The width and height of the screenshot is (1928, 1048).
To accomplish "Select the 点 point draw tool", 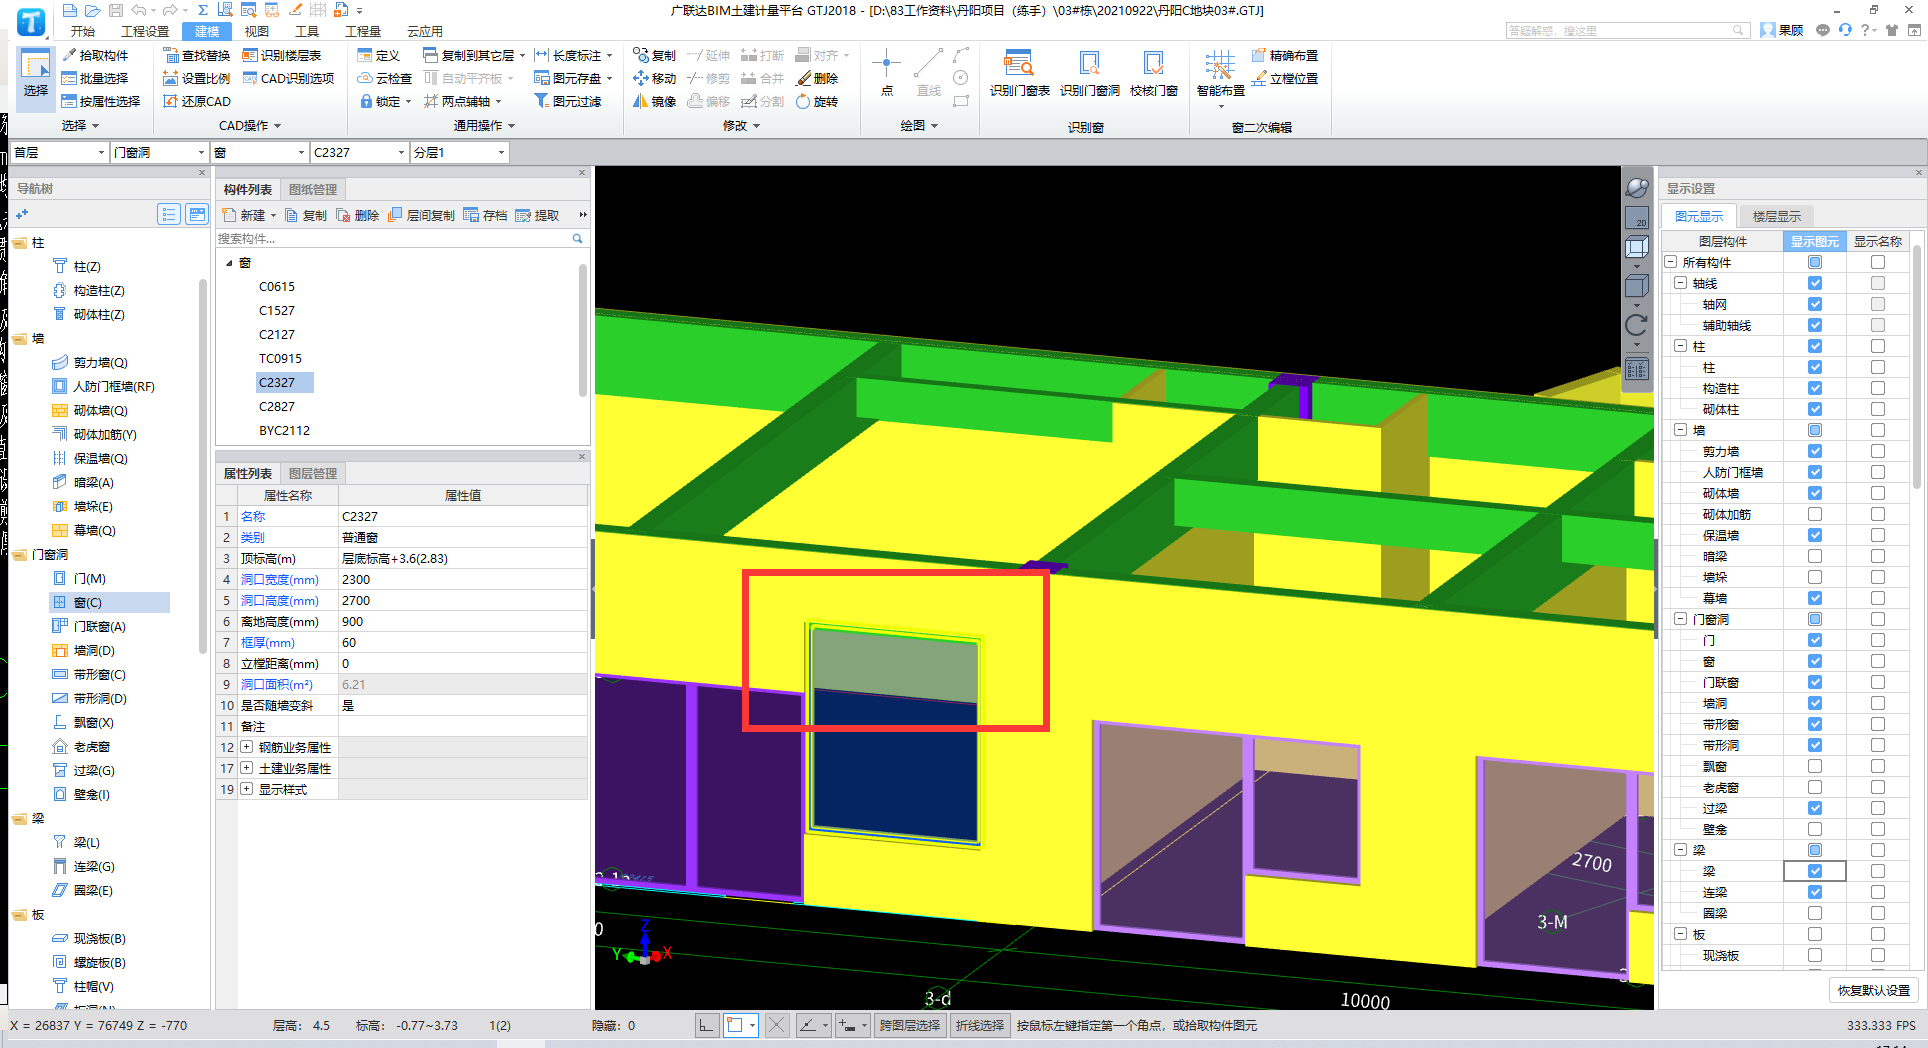I will [886, 74].
